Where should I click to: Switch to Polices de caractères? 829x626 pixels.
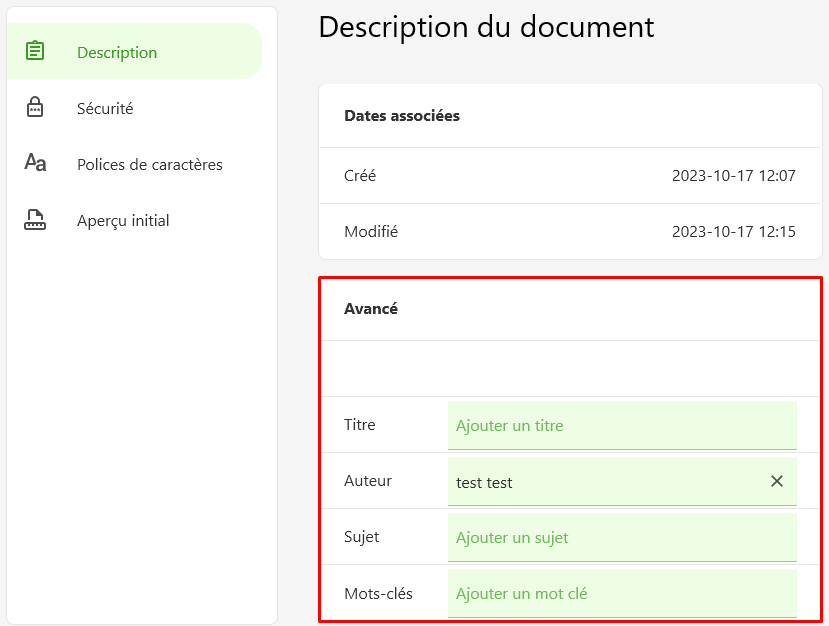coord(134,163)
